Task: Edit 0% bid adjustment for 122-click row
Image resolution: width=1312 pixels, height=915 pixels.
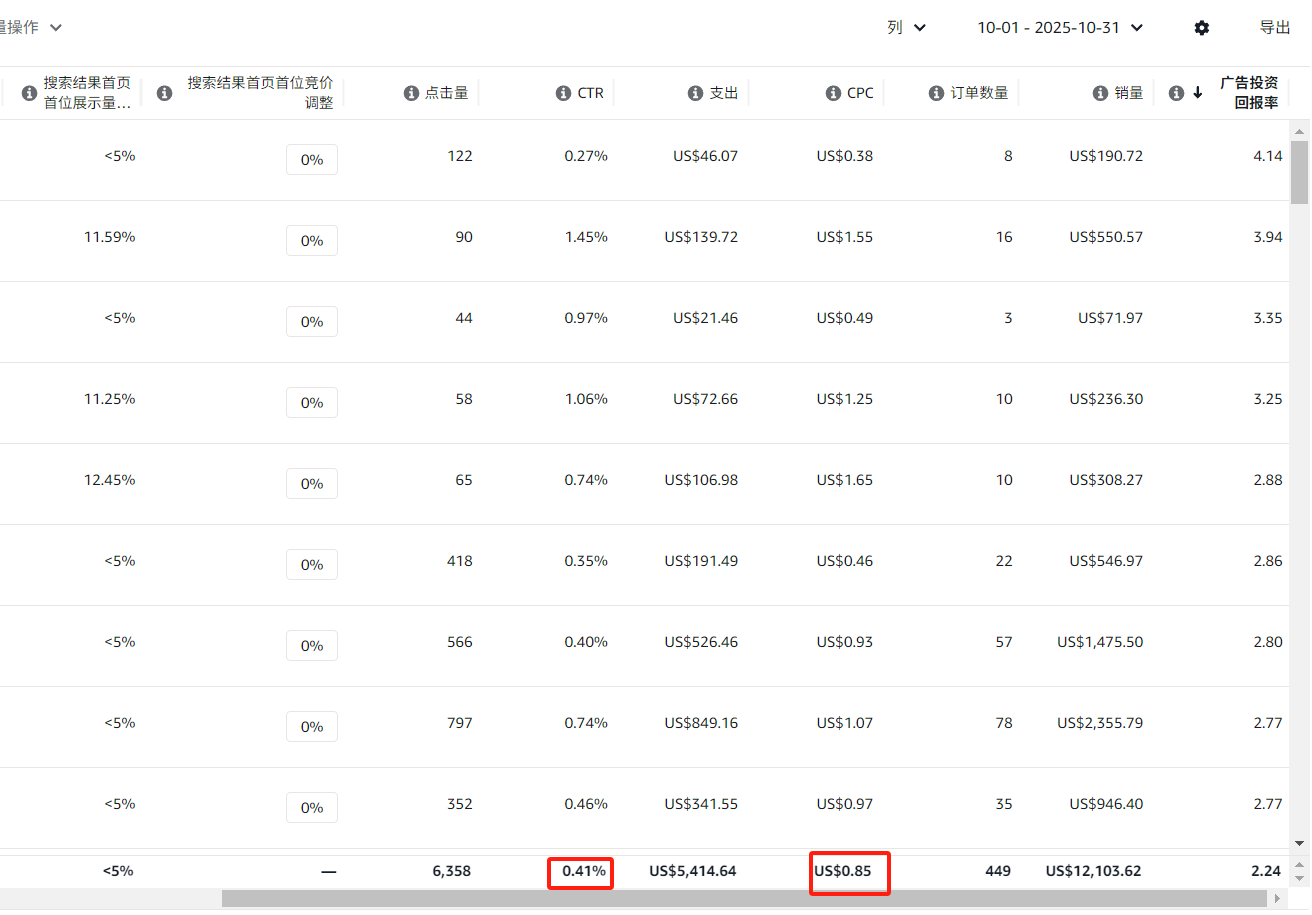Action: click(312, 160)
